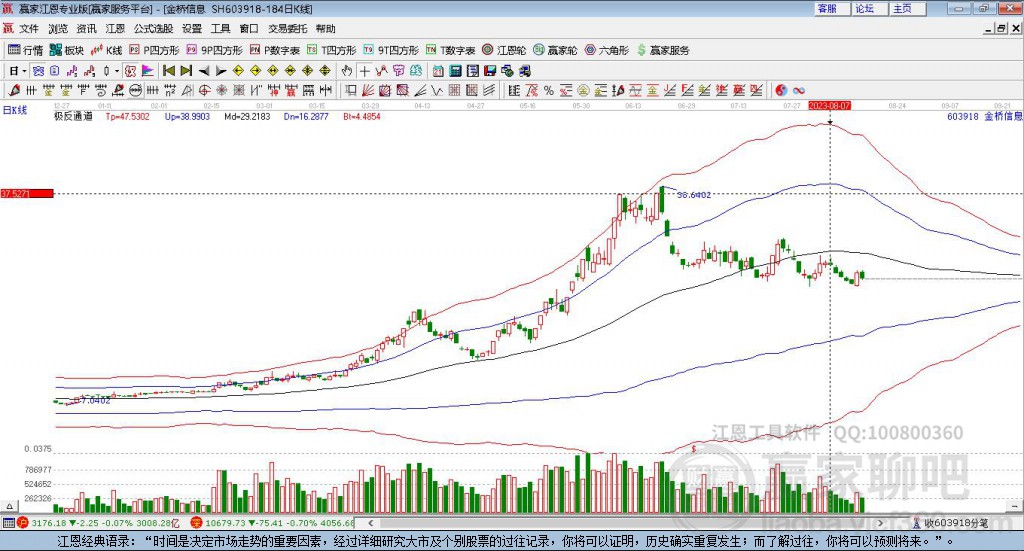
Task: Switch to K线 candlestick chart view
Action: (x=106, y=50)
